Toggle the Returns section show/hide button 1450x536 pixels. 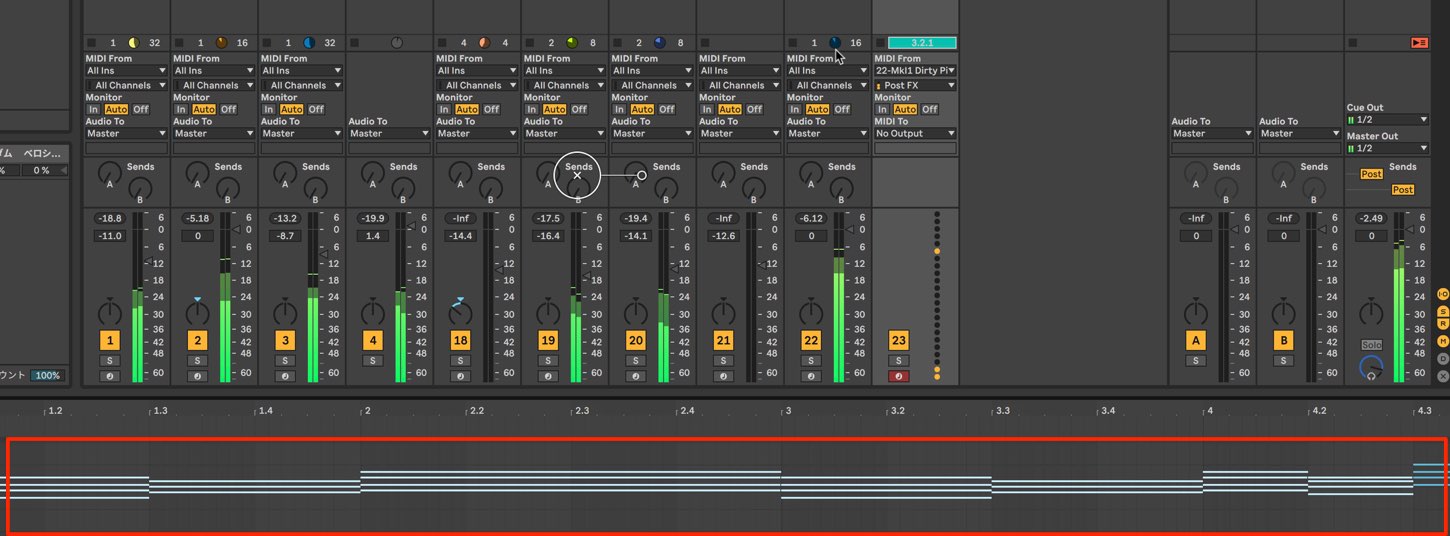click(x=1443, y=324)
